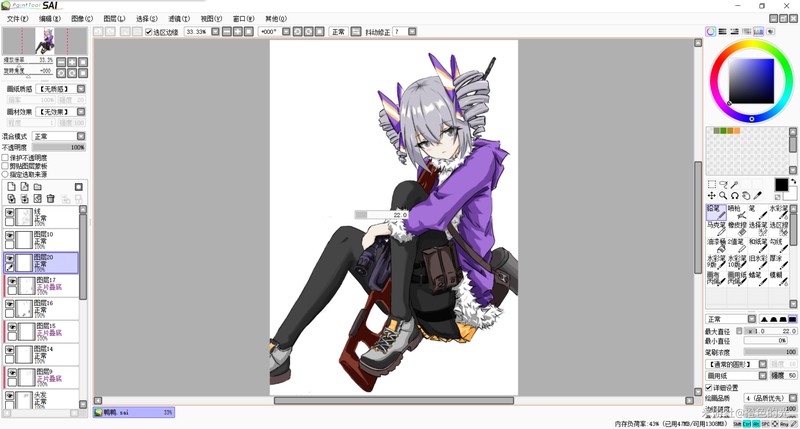Uncheck 详细设置 in brush settings
The height and width of the screenshot is (429, 800).
click(710, 387)
